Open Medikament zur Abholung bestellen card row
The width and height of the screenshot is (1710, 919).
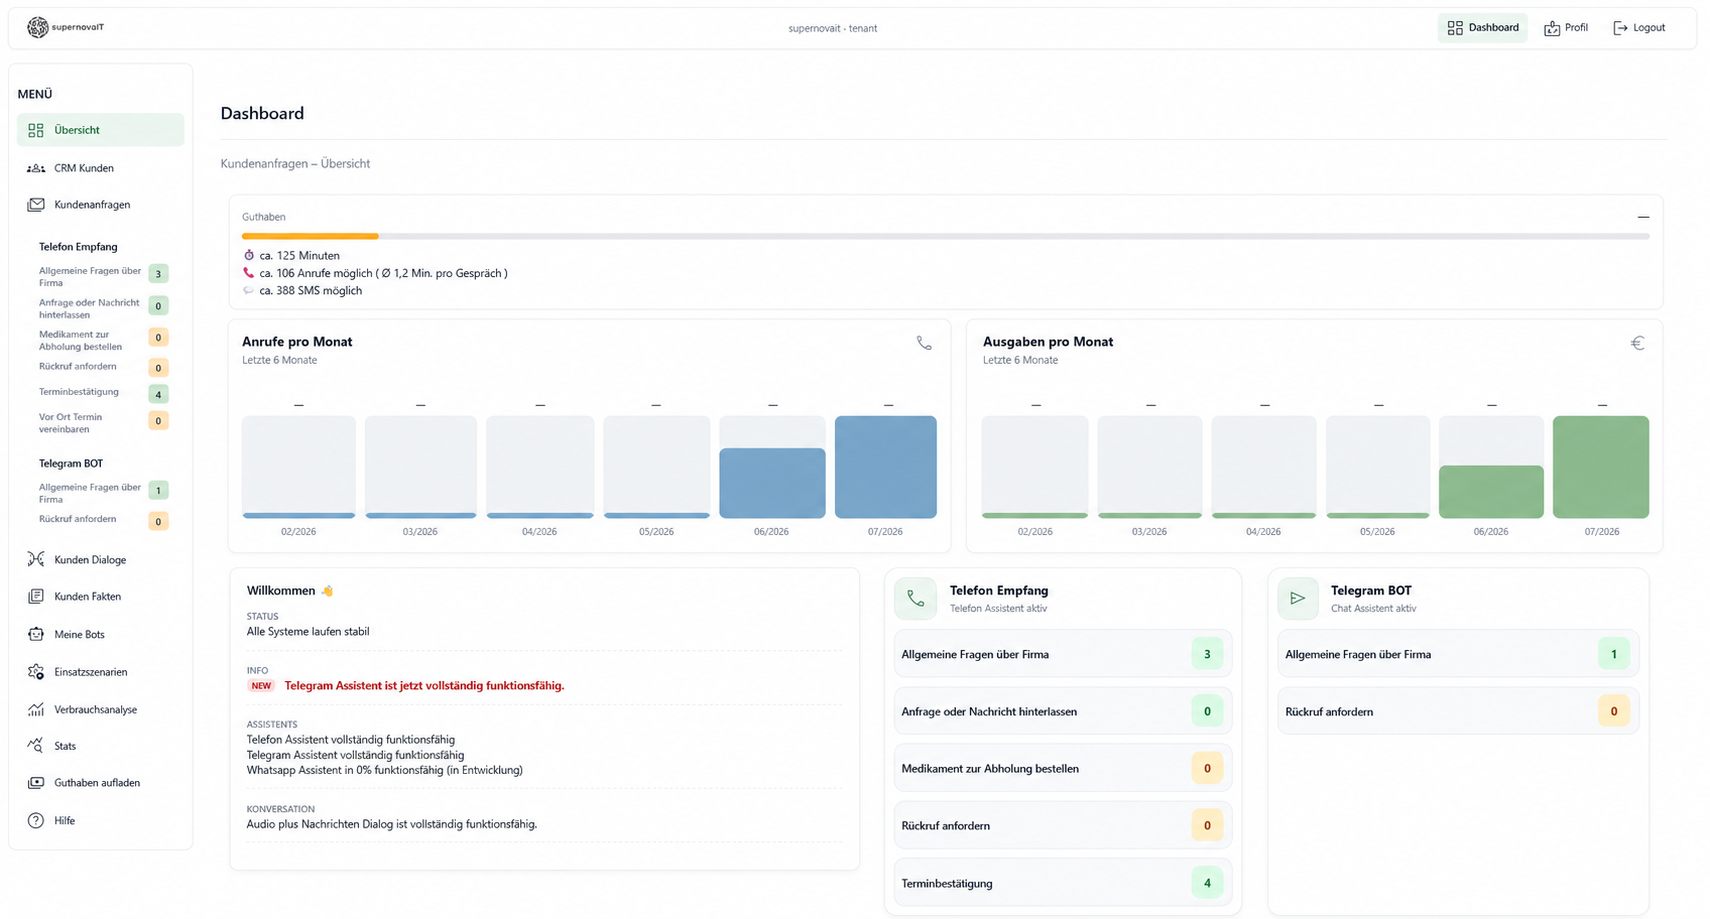click(1063, 768)
